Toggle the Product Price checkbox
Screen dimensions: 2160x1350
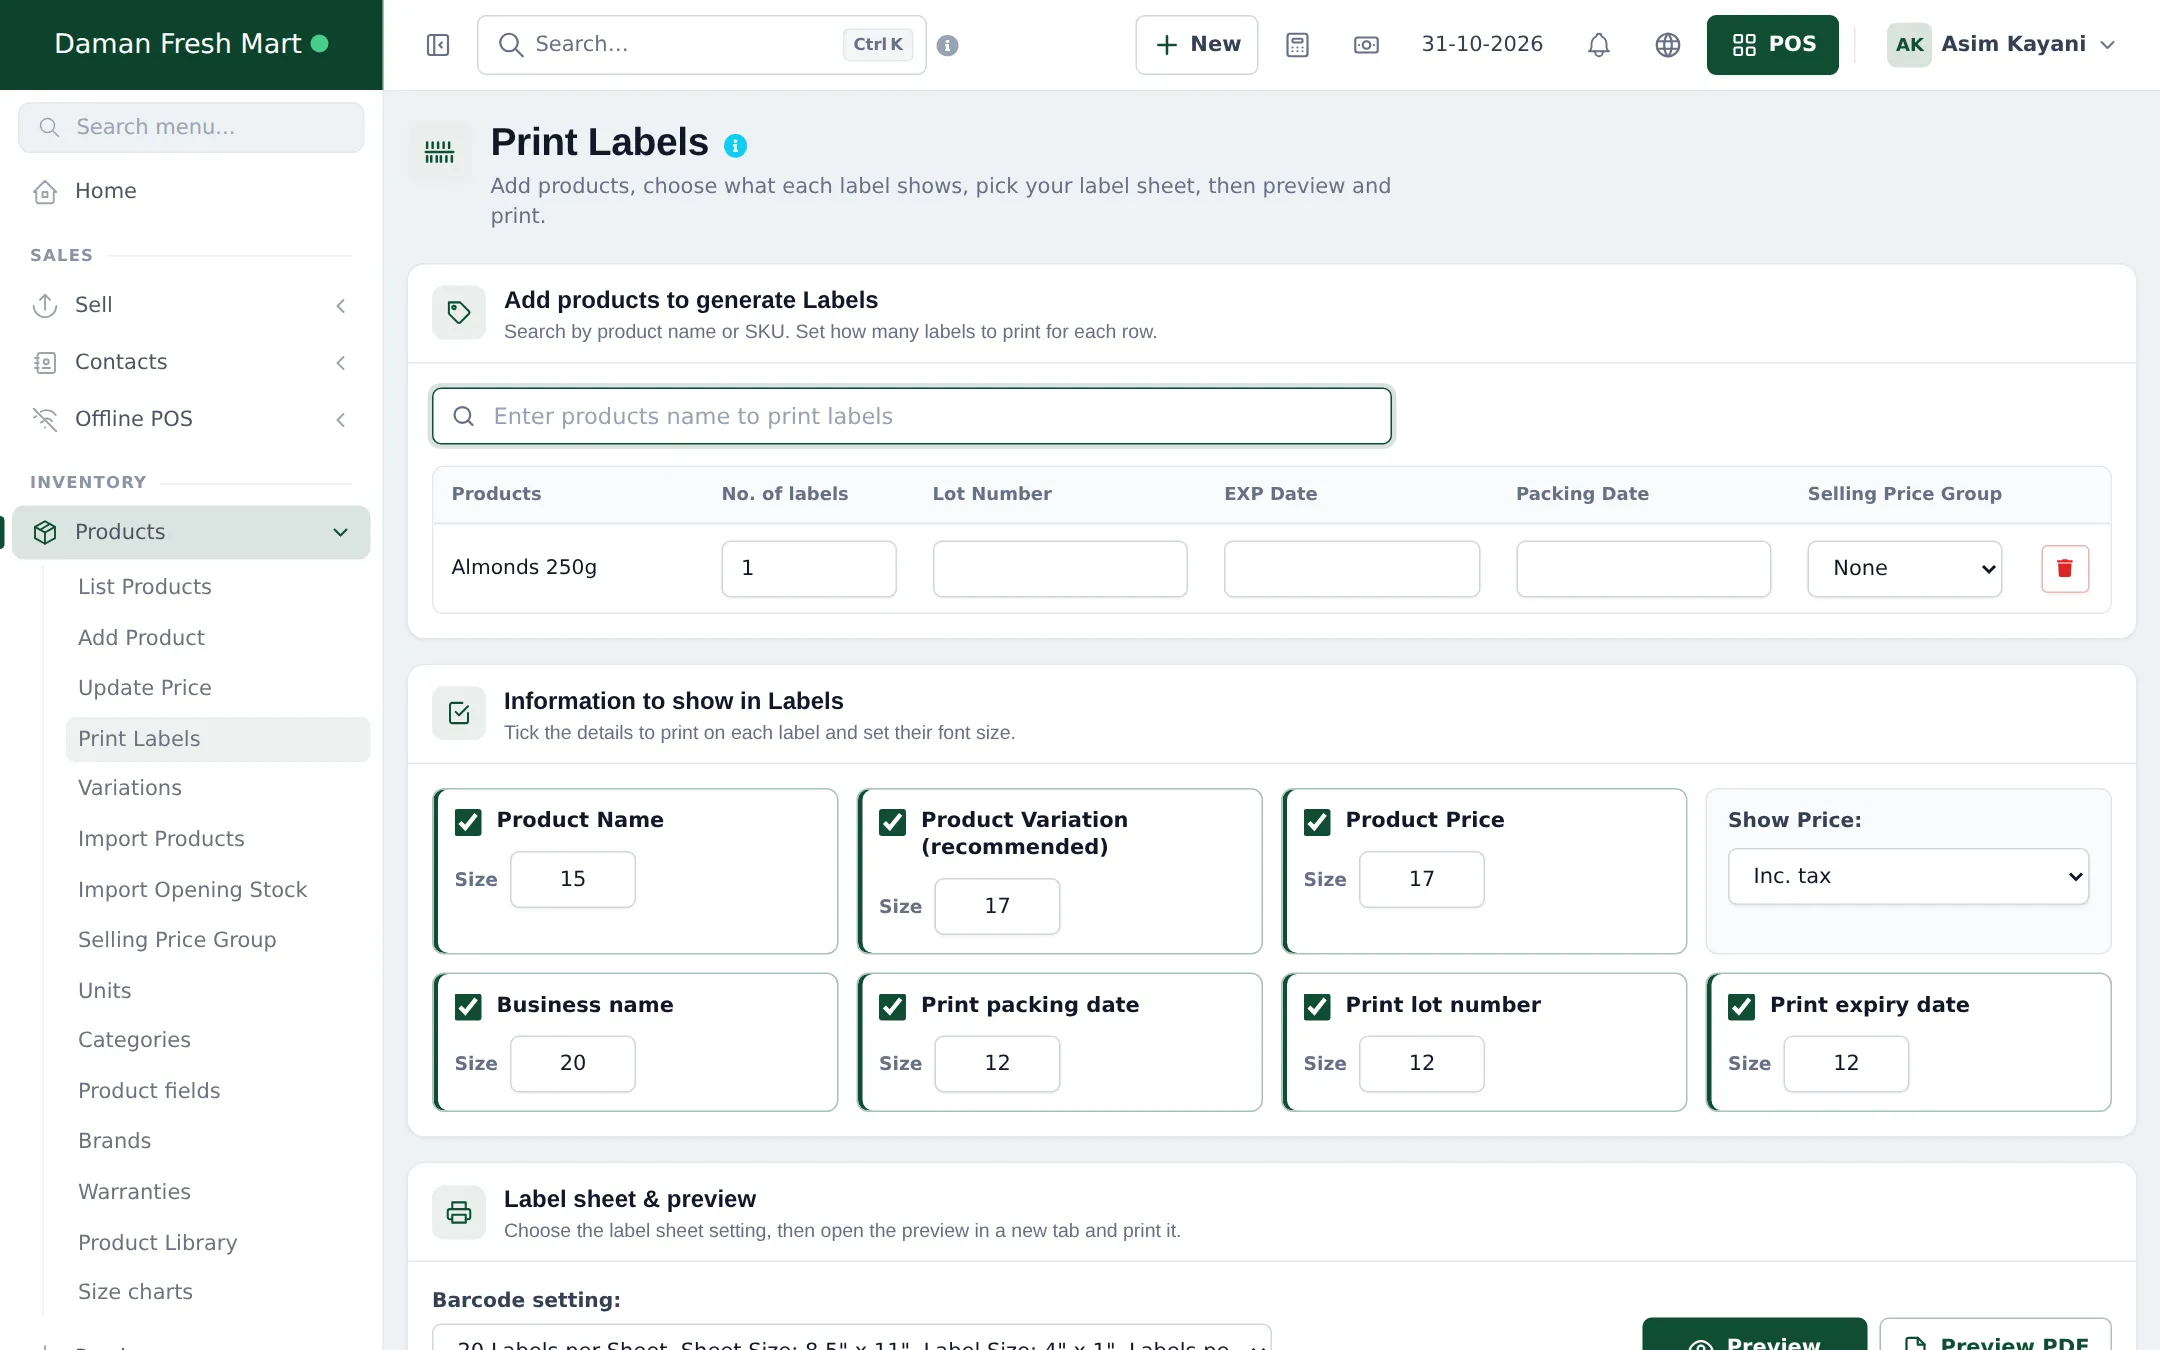coord(1317,822)
